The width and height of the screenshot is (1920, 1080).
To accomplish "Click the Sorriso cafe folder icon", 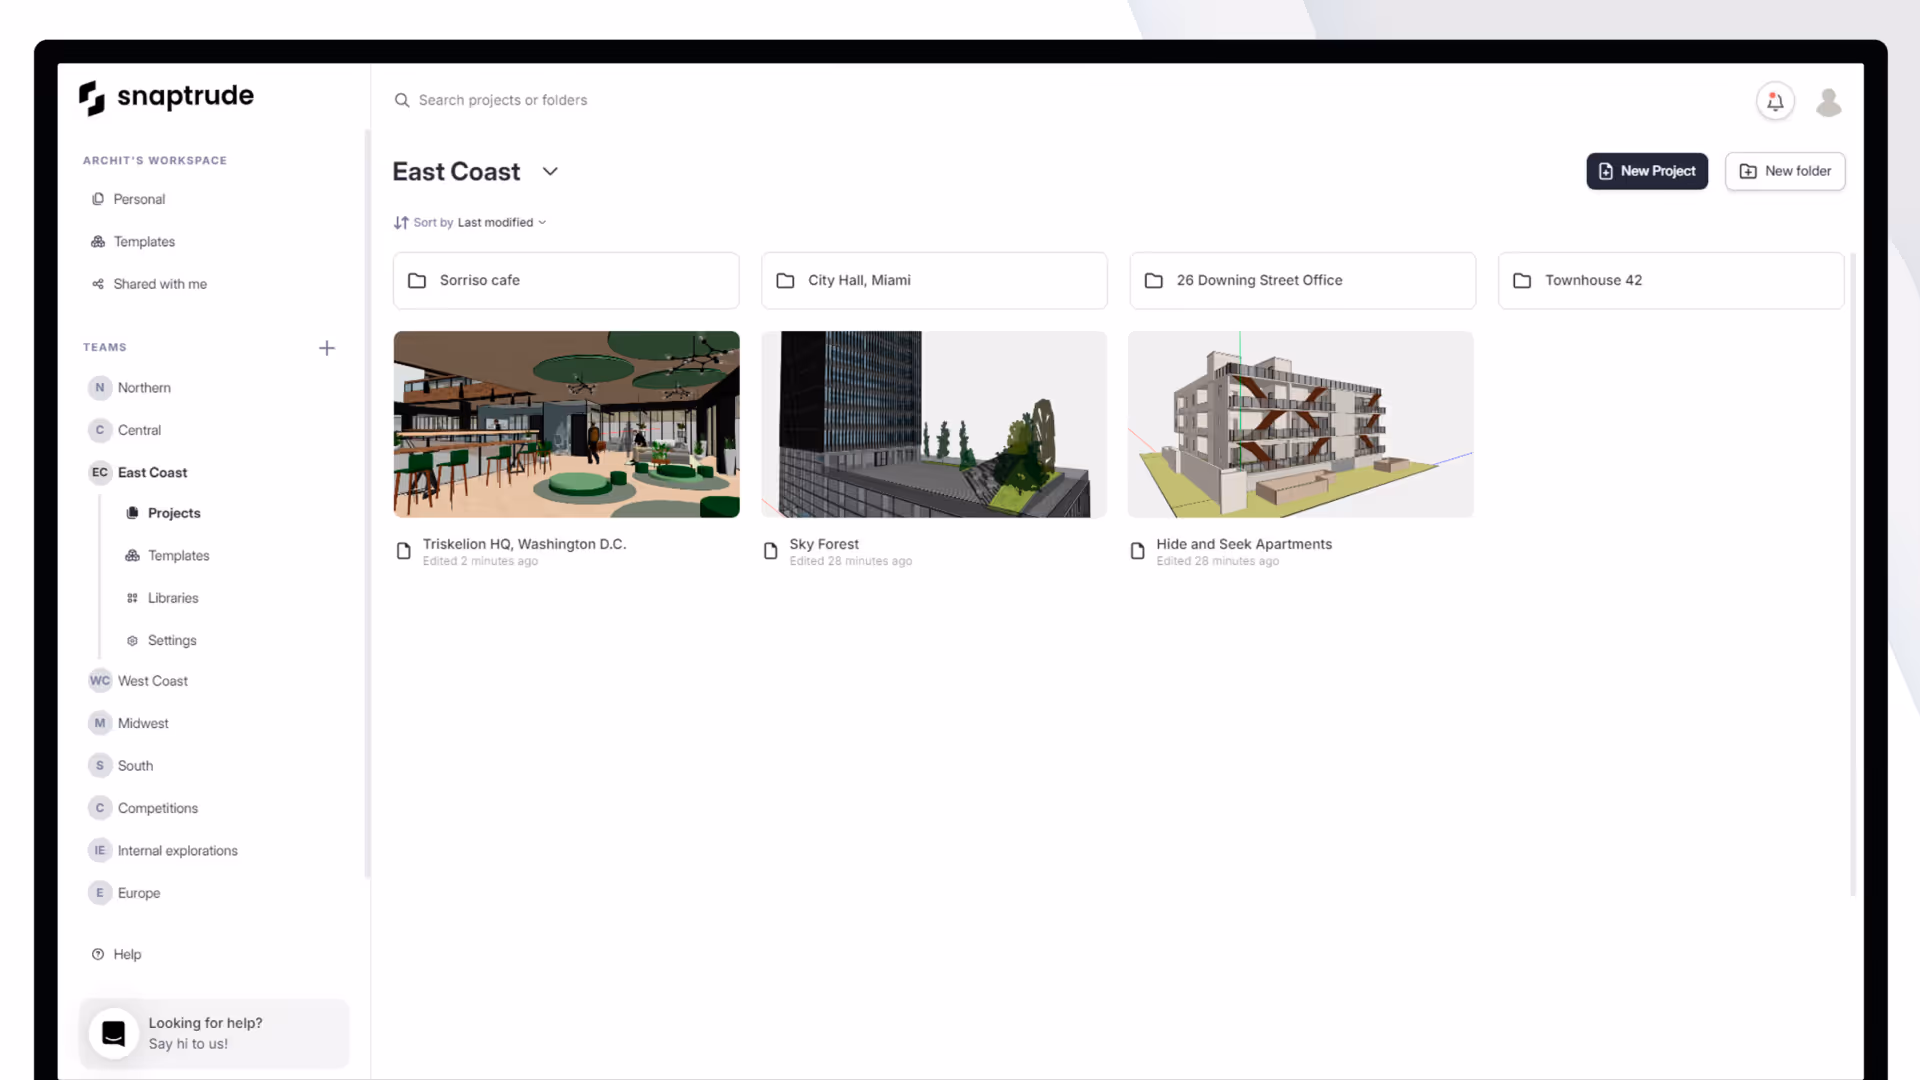I will pos(417,281).
